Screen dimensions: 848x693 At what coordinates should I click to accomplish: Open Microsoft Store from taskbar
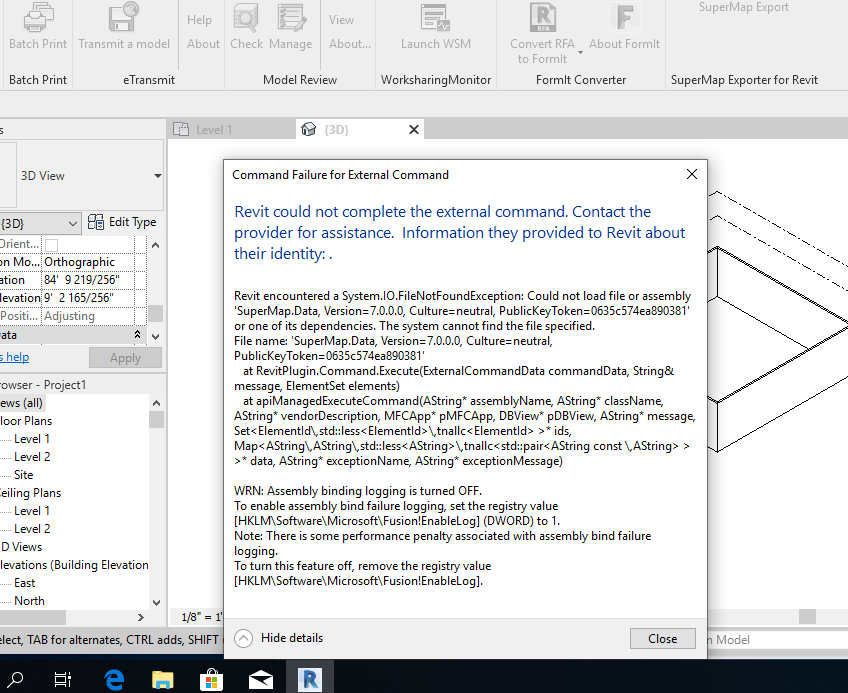point(211,679)
